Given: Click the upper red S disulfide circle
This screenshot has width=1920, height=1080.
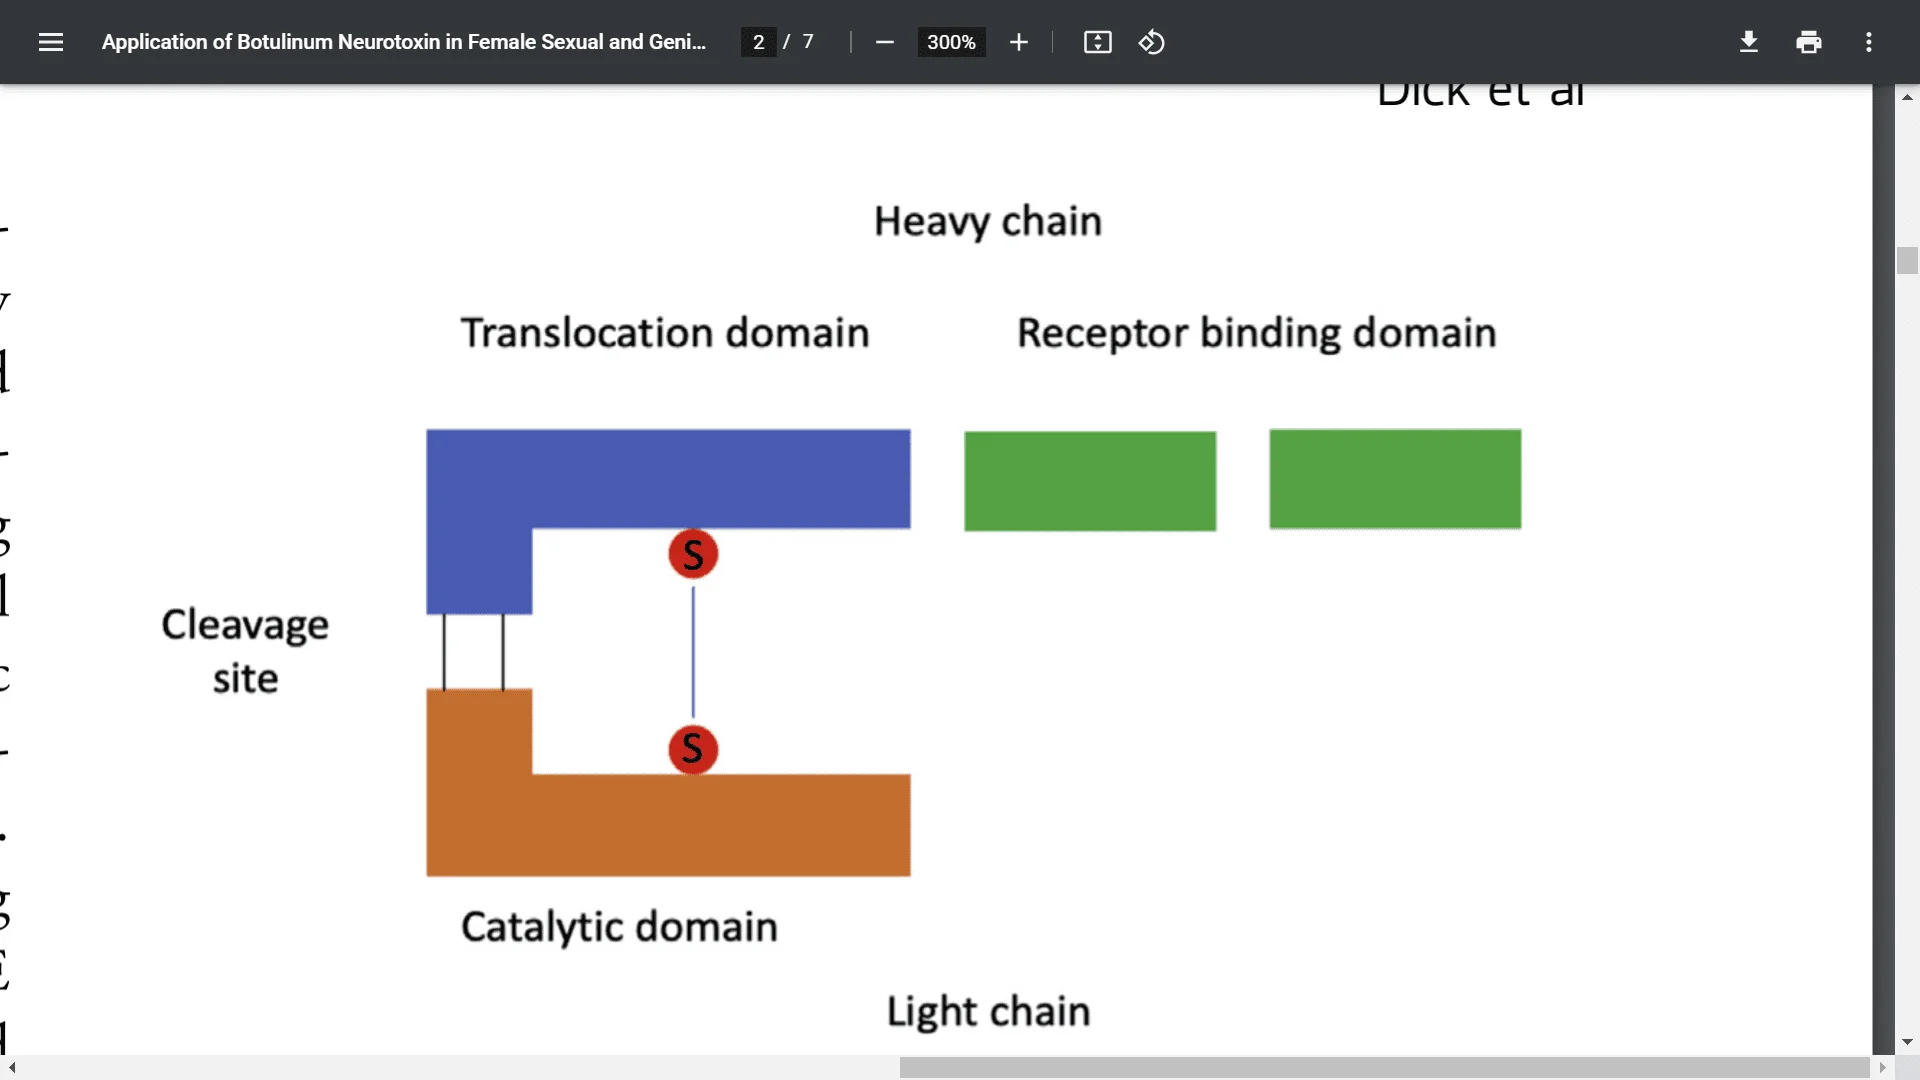Looking at the screenshot, I should (x=693, y=554).
